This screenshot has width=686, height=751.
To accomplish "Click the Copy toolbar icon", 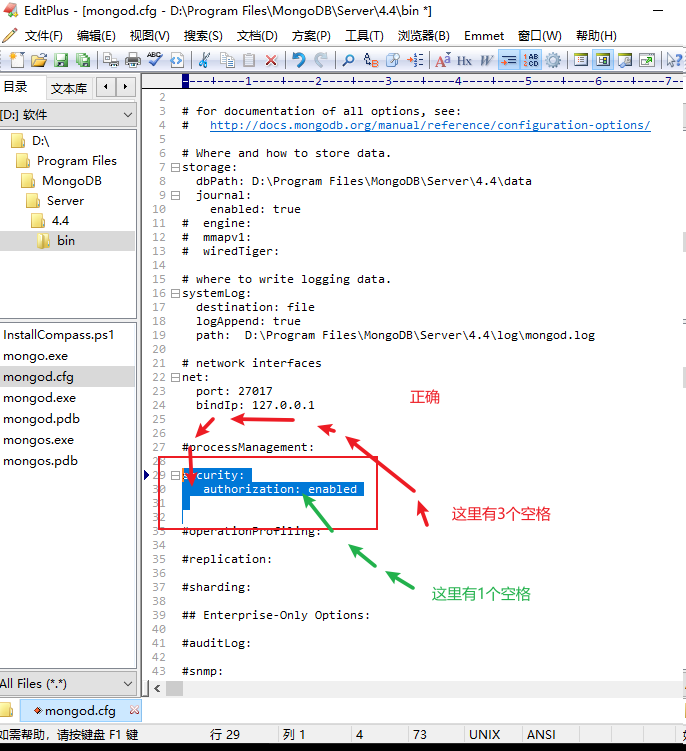I will 227,60.
